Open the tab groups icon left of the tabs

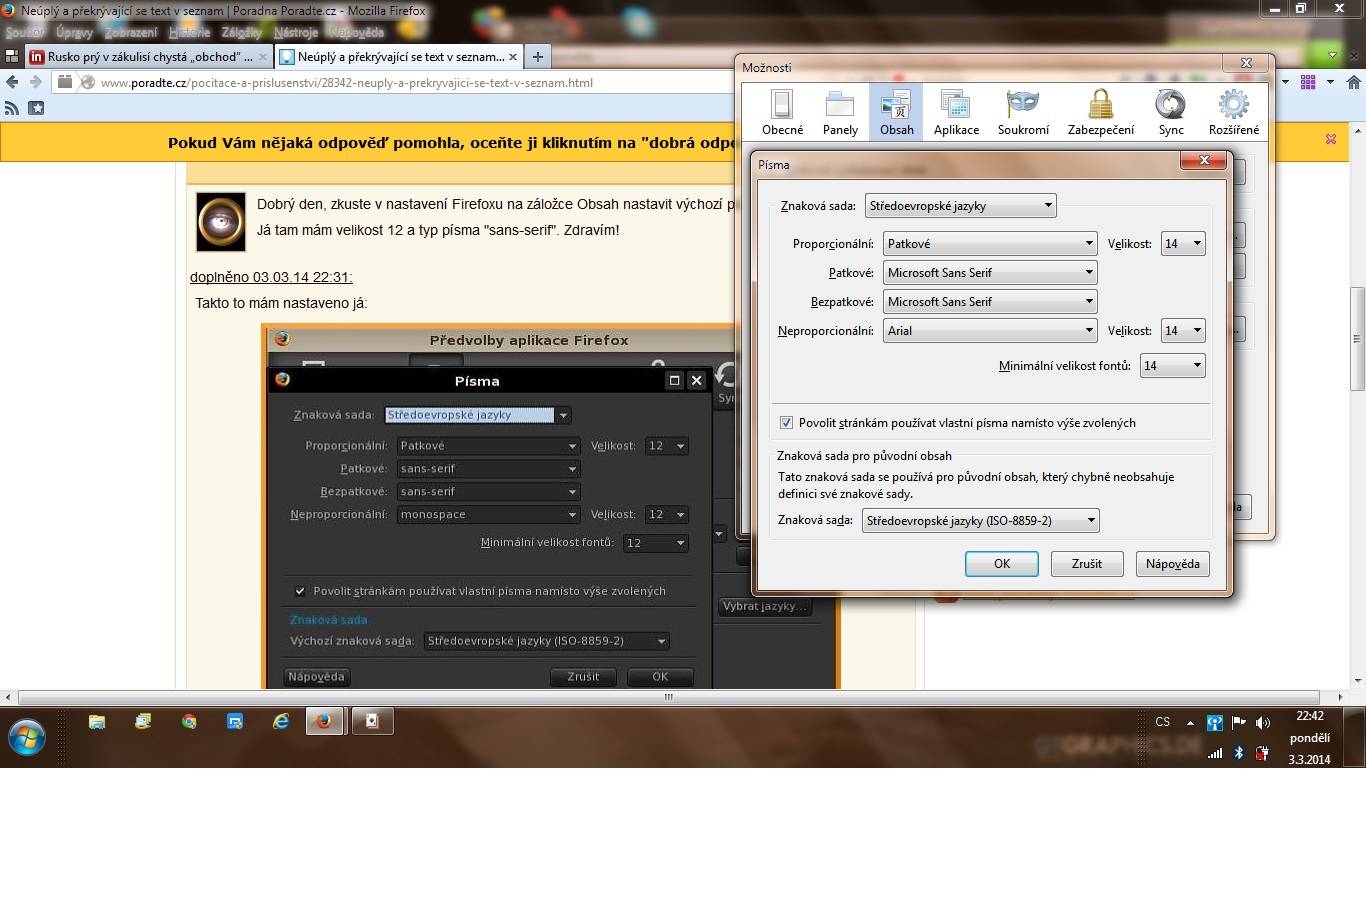12,57
